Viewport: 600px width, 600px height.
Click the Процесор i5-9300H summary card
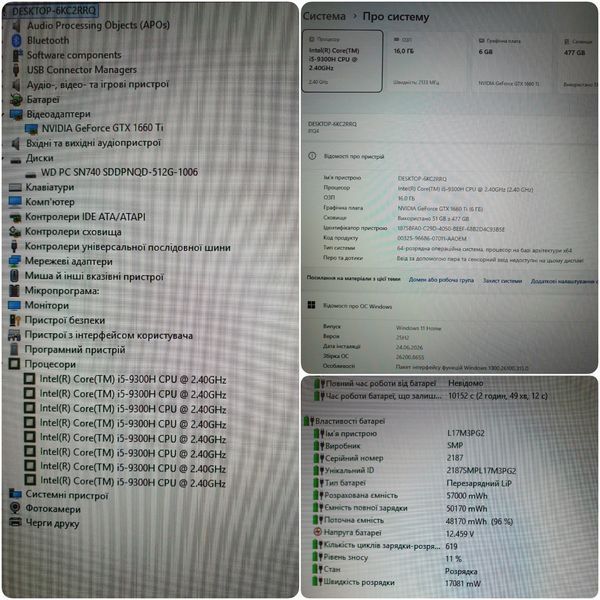pyautogui.click(x=342, y=61)
